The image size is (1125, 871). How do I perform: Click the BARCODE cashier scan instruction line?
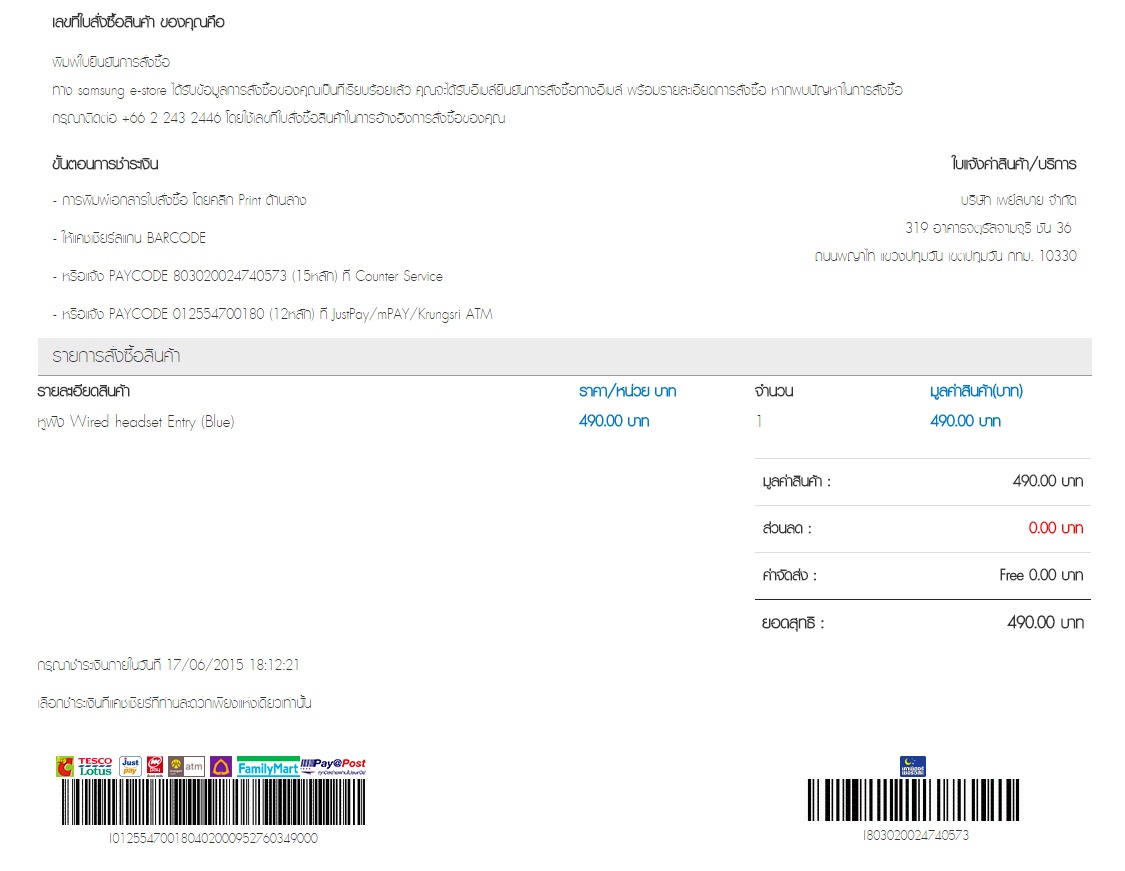129,238
